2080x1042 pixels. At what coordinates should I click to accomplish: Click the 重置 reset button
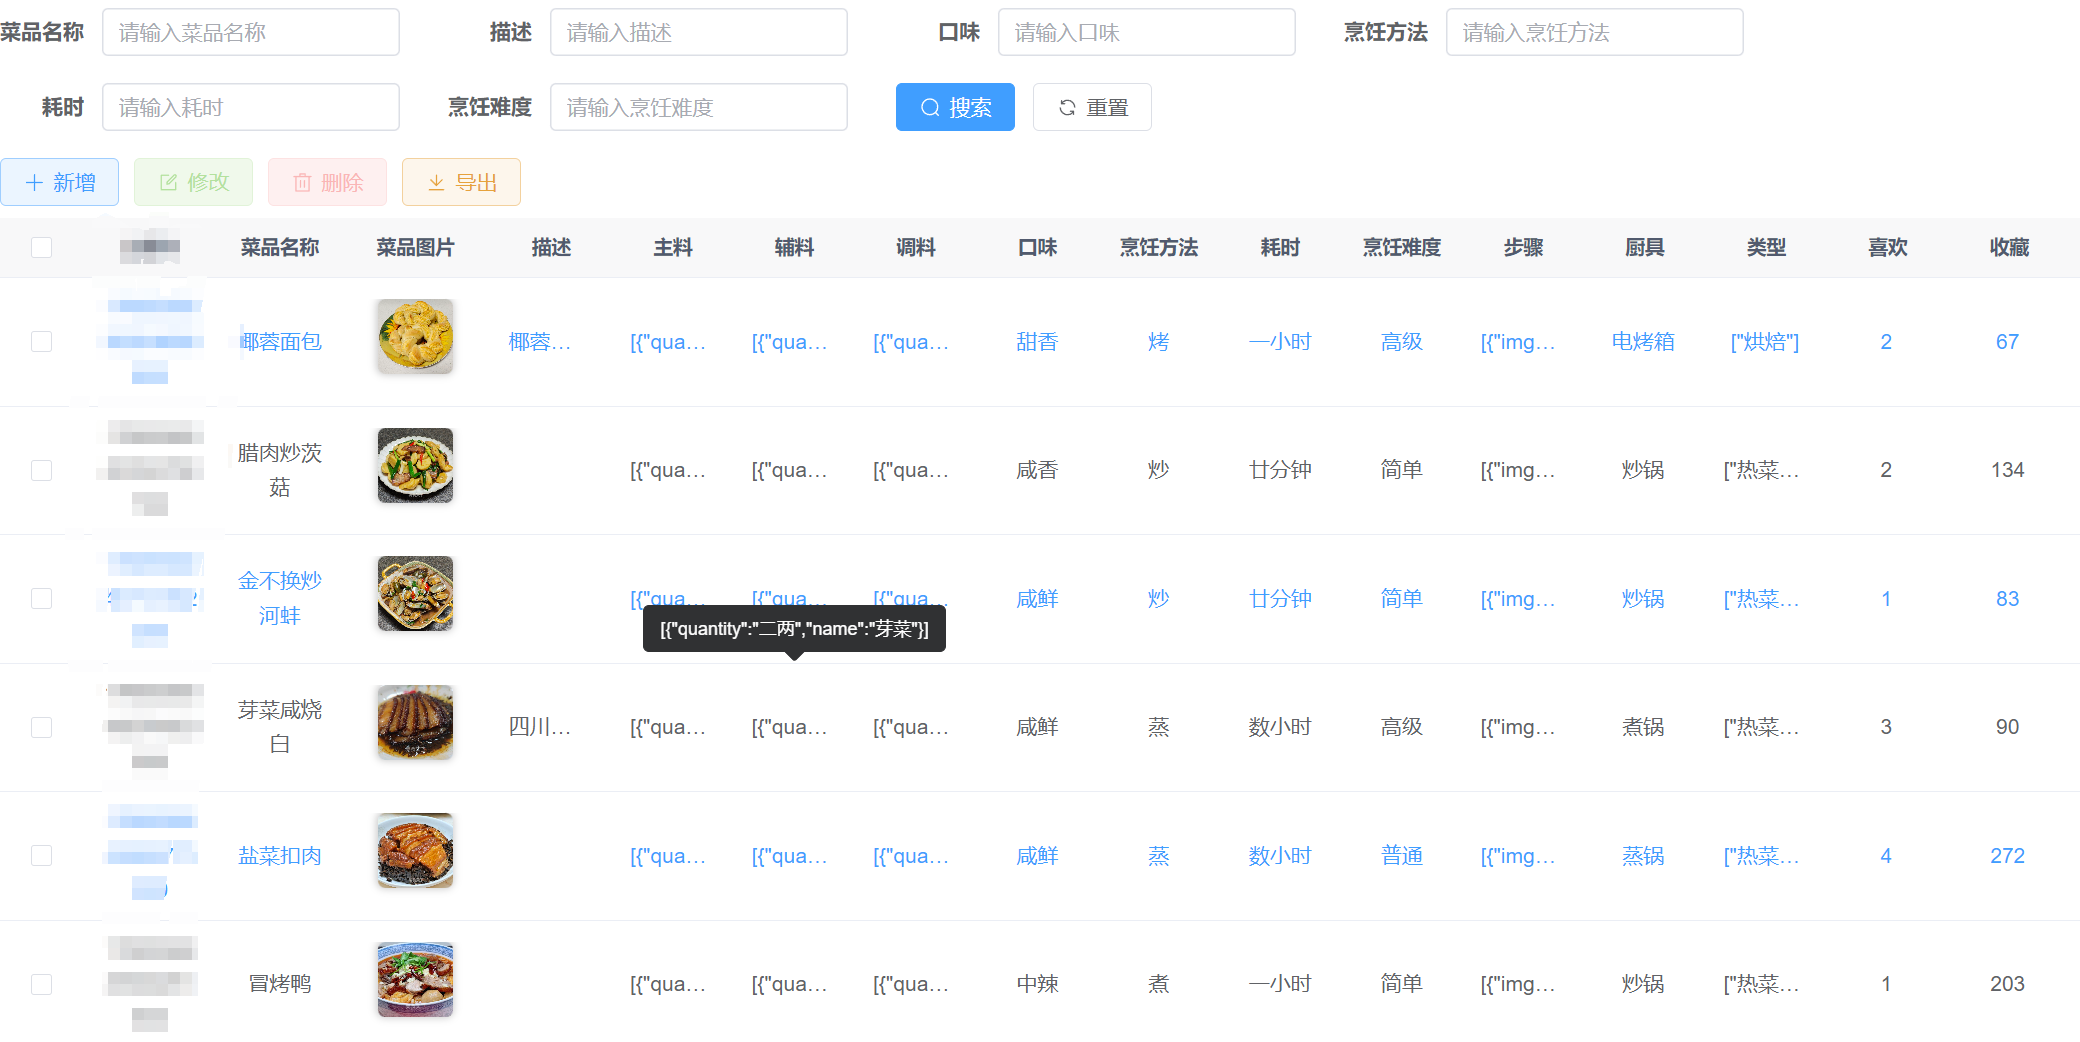pyautogui.click(x=1092, y=107)
